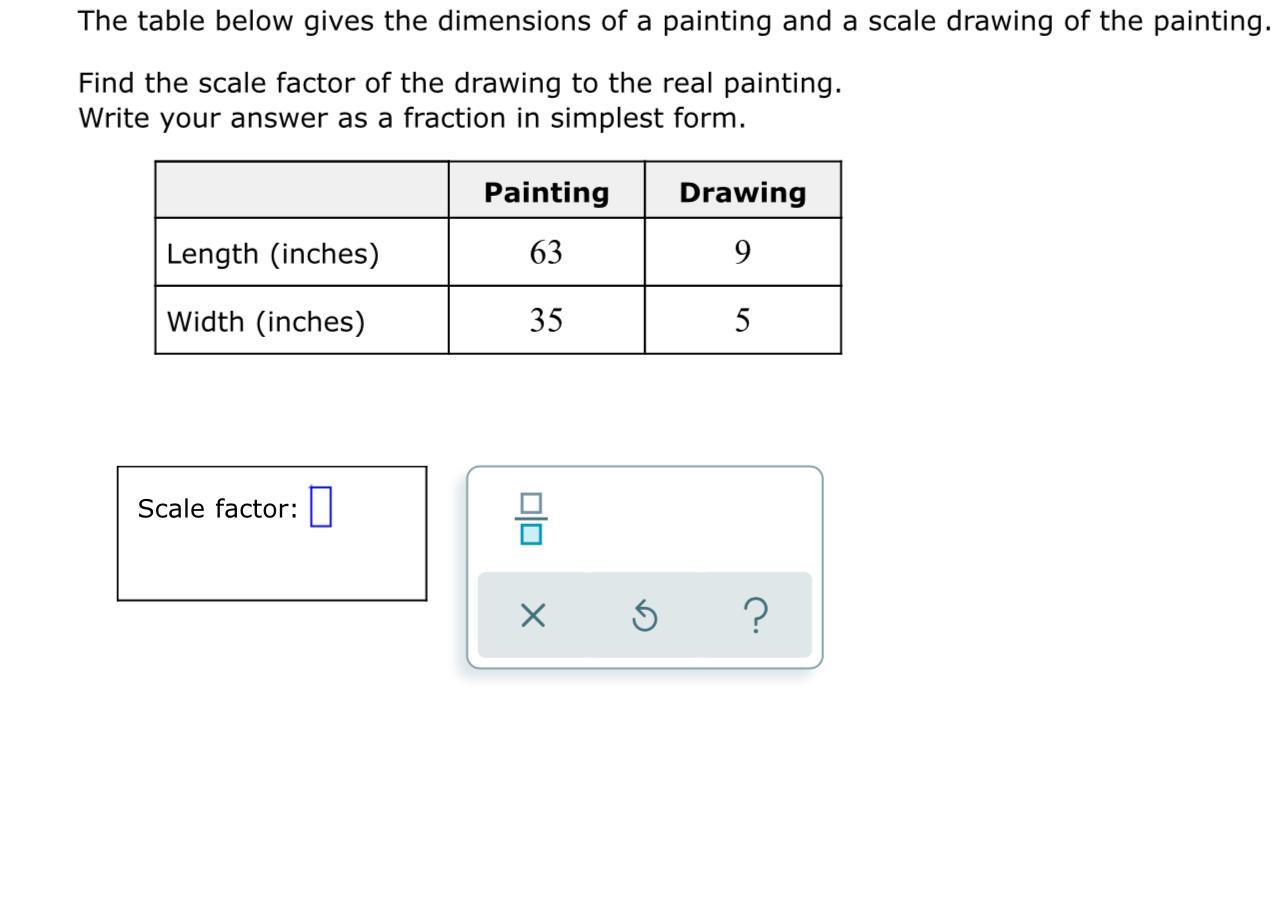Click 'Write your answer as a fraction' text
The width and height of the screenshot is (1273, 901).
411,119
